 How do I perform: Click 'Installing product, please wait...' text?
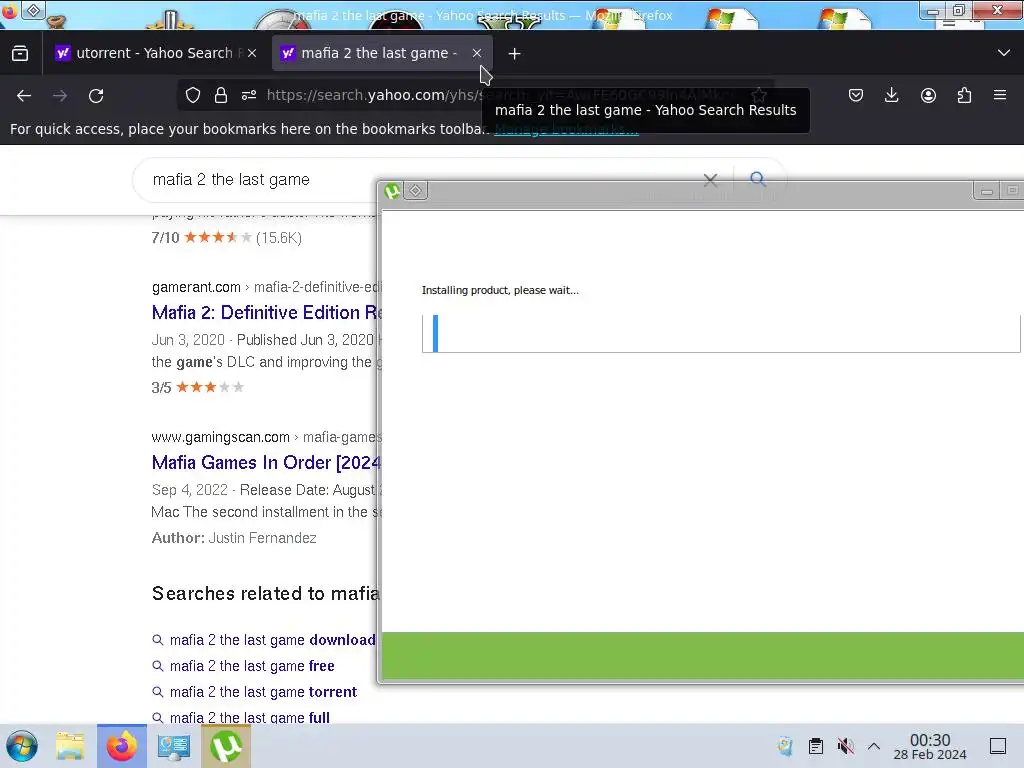[500, 291]
